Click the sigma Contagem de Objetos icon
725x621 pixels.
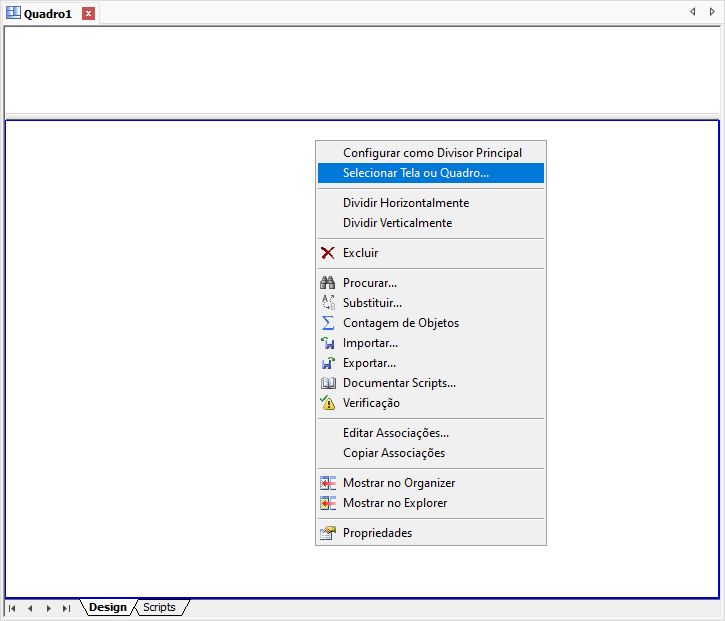[327, 323]
